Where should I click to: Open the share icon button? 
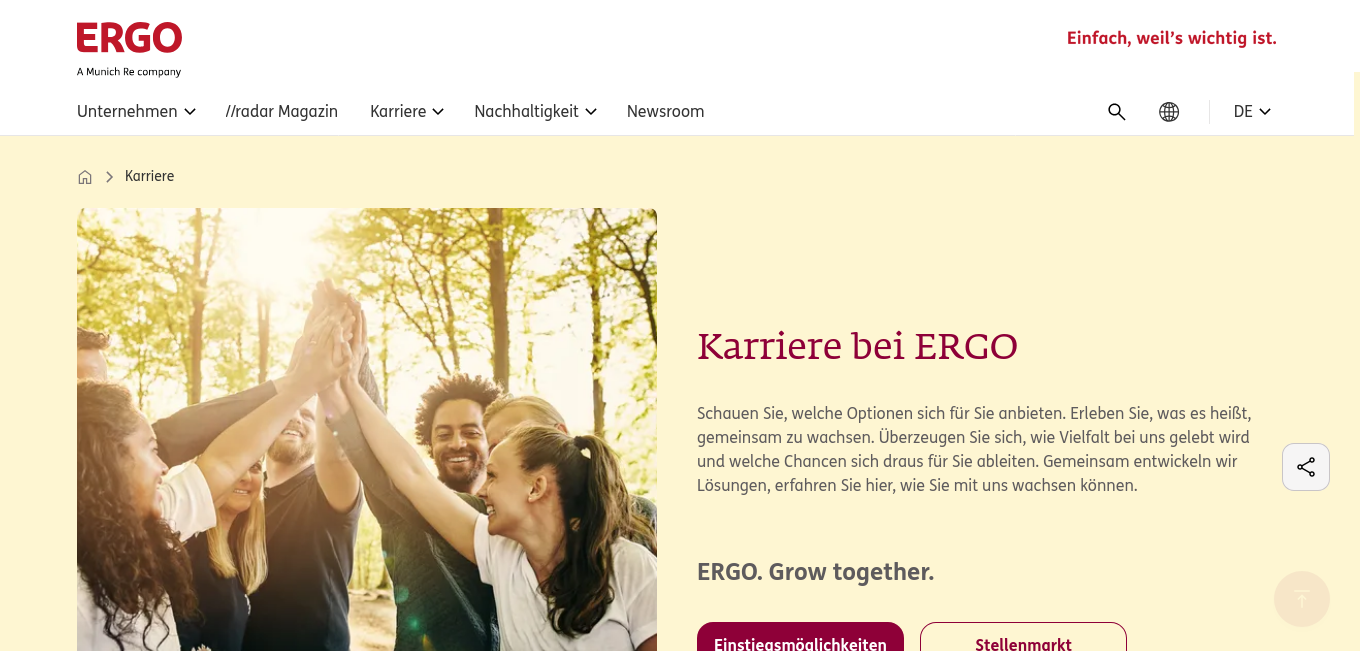(x=1306, y=467)
